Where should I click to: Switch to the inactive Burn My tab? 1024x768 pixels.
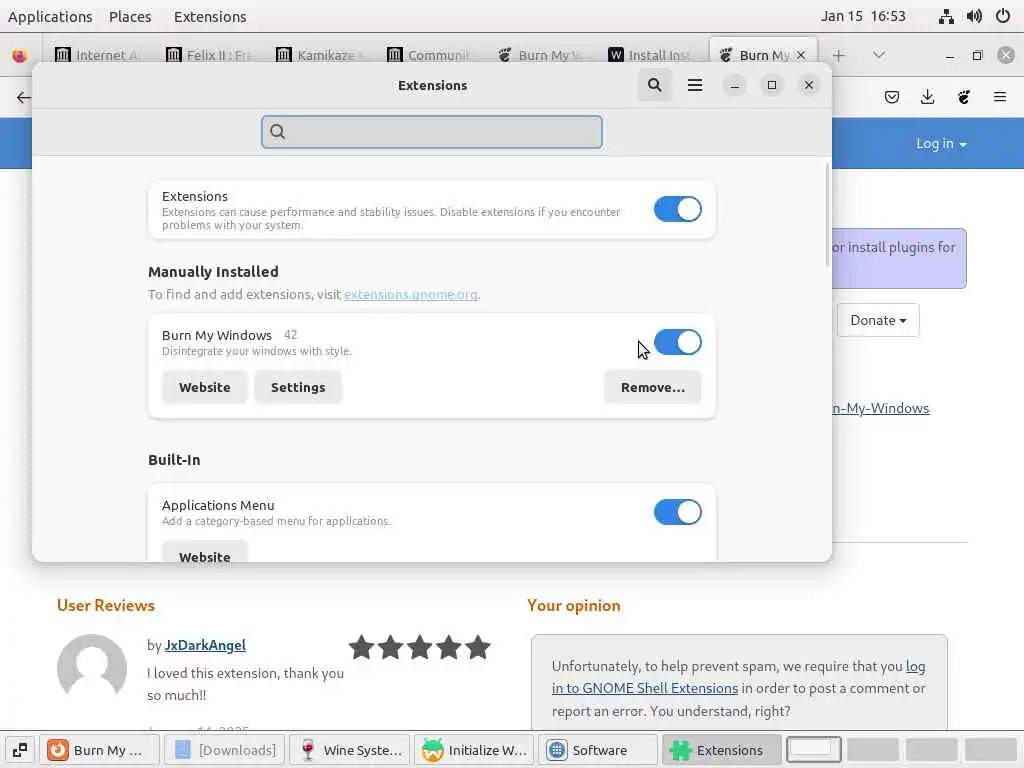[x=540, y=56]
